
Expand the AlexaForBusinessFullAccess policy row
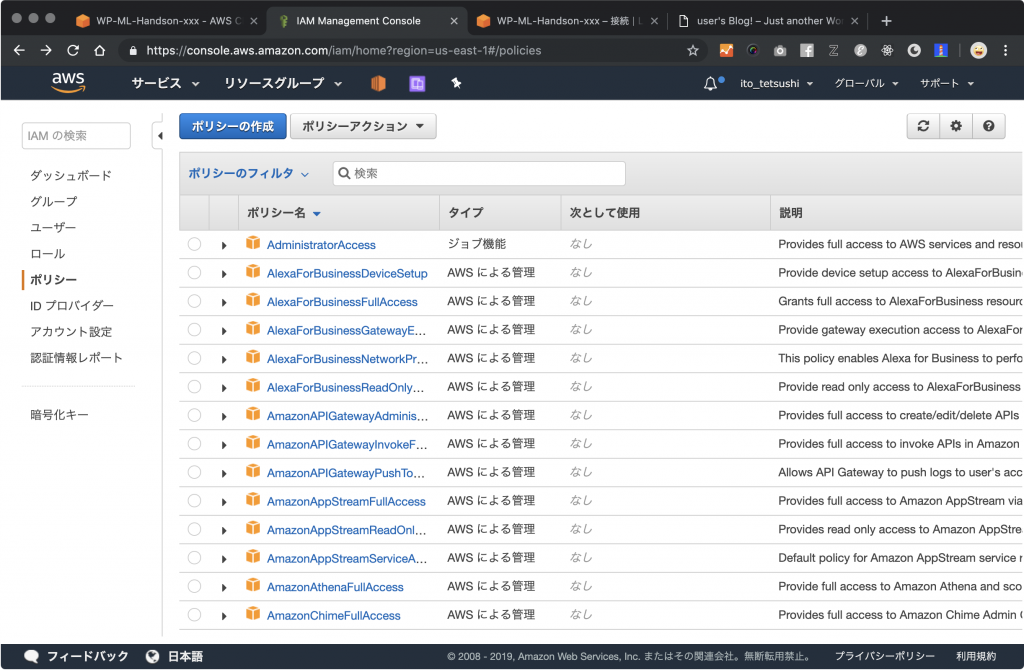pos(224,303)
